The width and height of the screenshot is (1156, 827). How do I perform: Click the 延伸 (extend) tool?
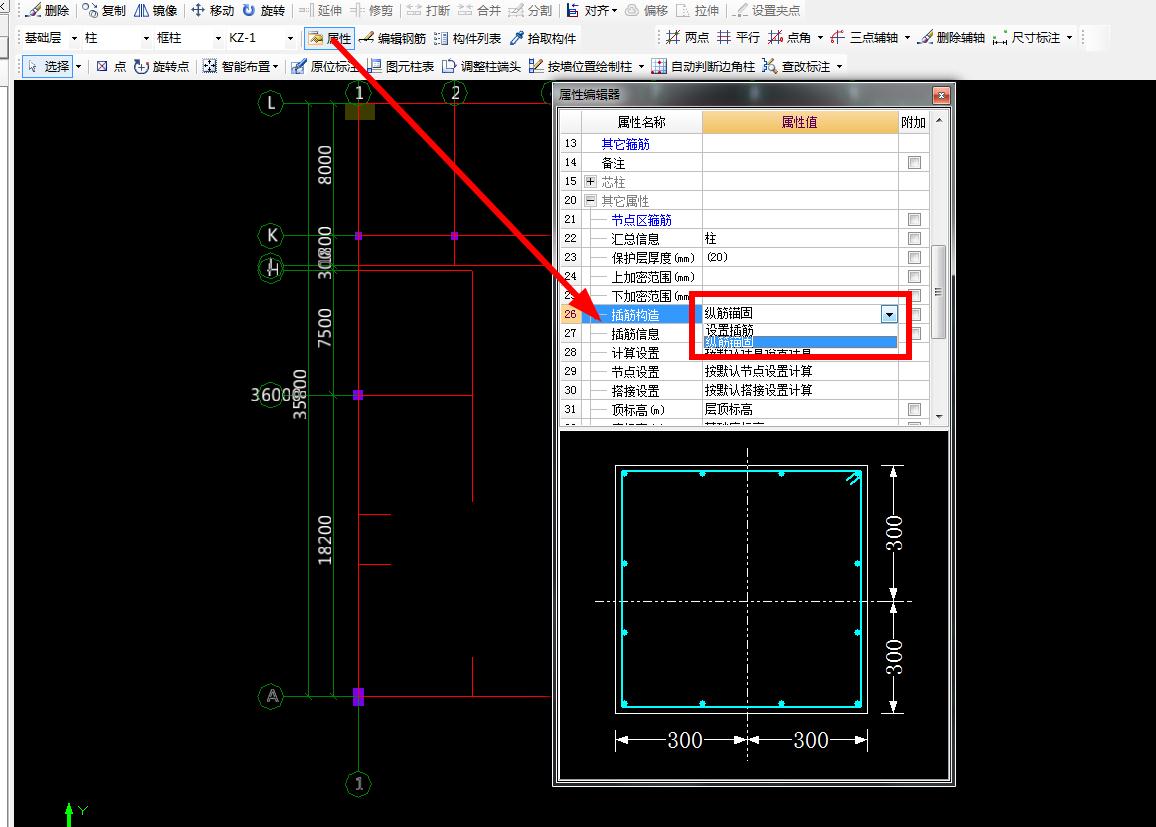click(x=321, y=10)
